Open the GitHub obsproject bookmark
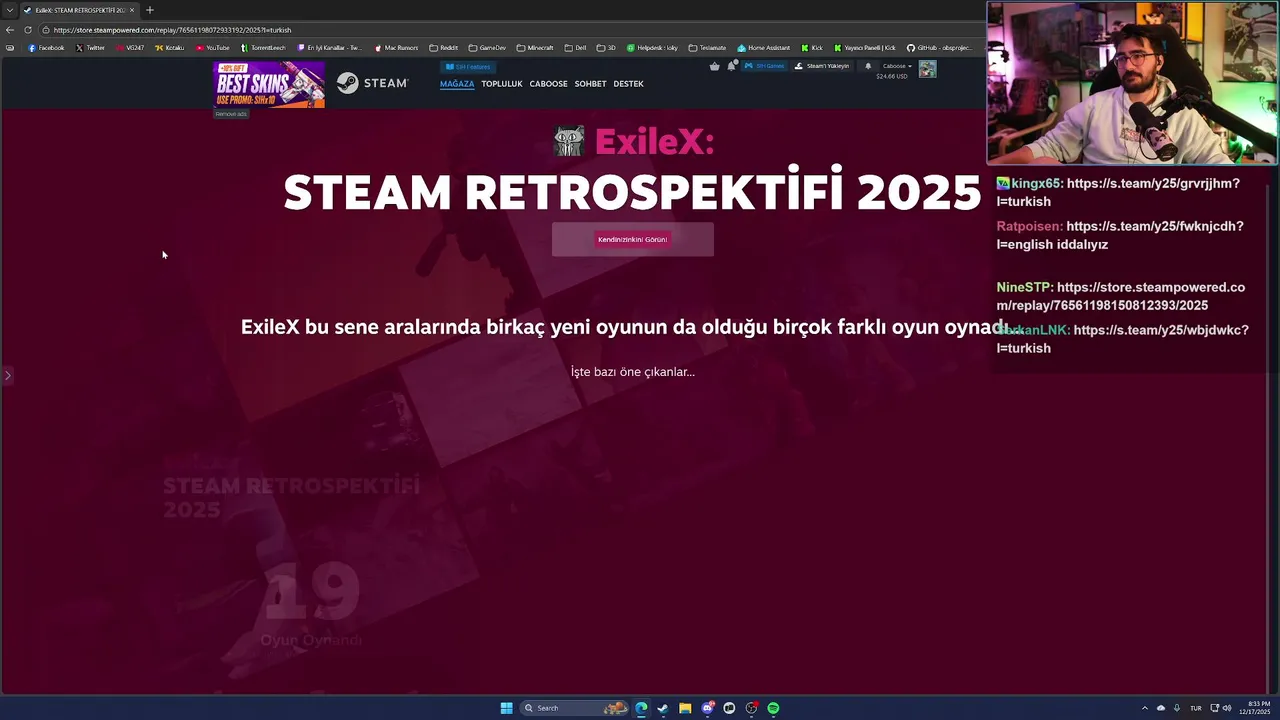 point(940,48)
